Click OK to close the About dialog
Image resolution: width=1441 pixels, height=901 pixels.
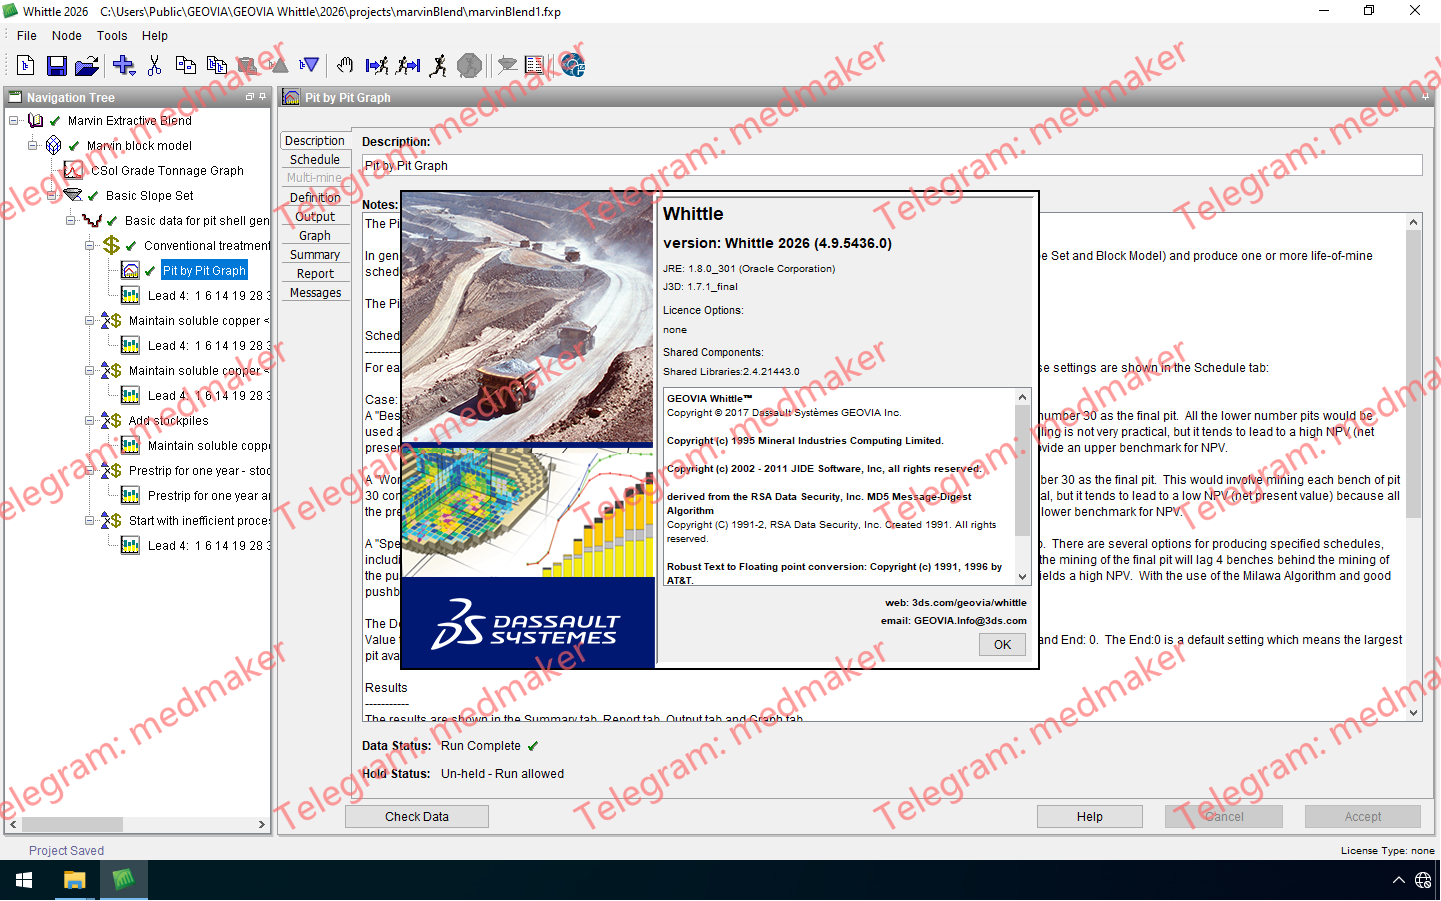pos(1002,645)
